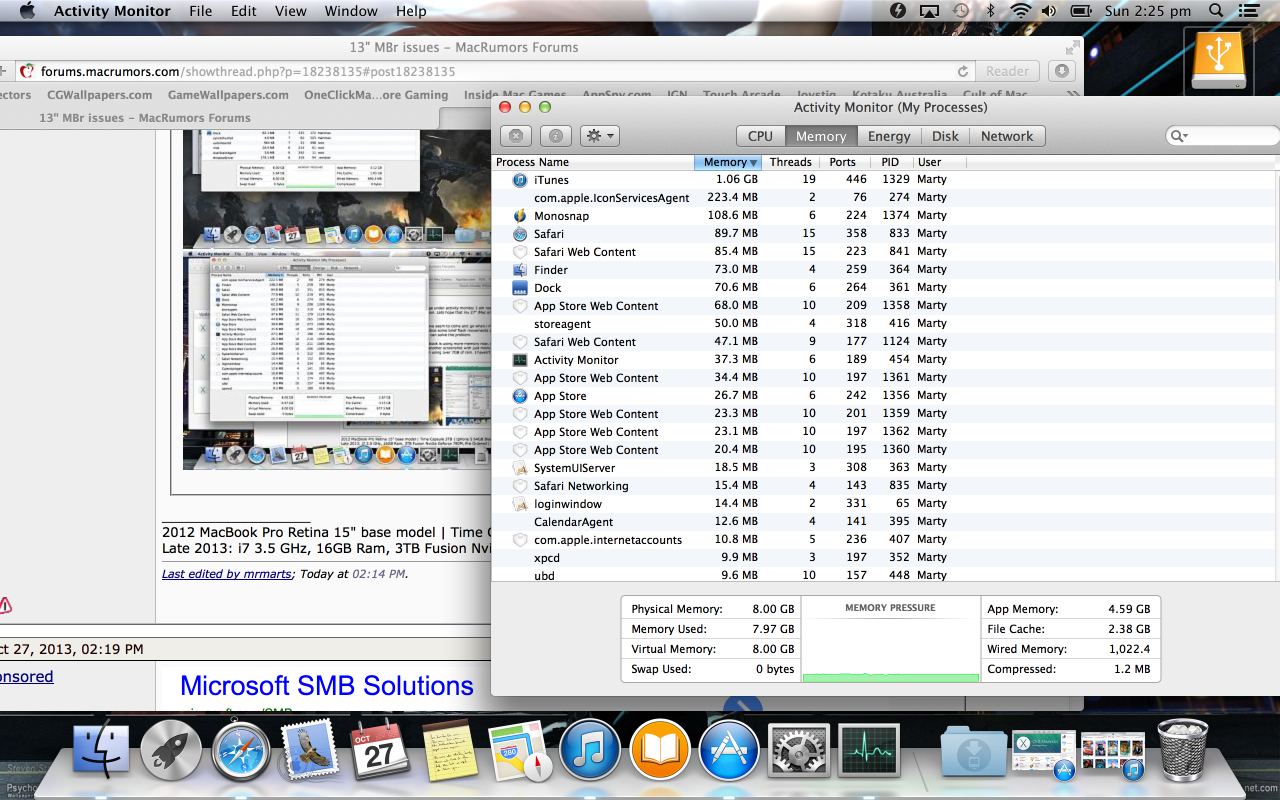Viewport: 1280px width, 800px height.
Task: Select the Safari process compass icon
Action: click(x=520, y=234)
